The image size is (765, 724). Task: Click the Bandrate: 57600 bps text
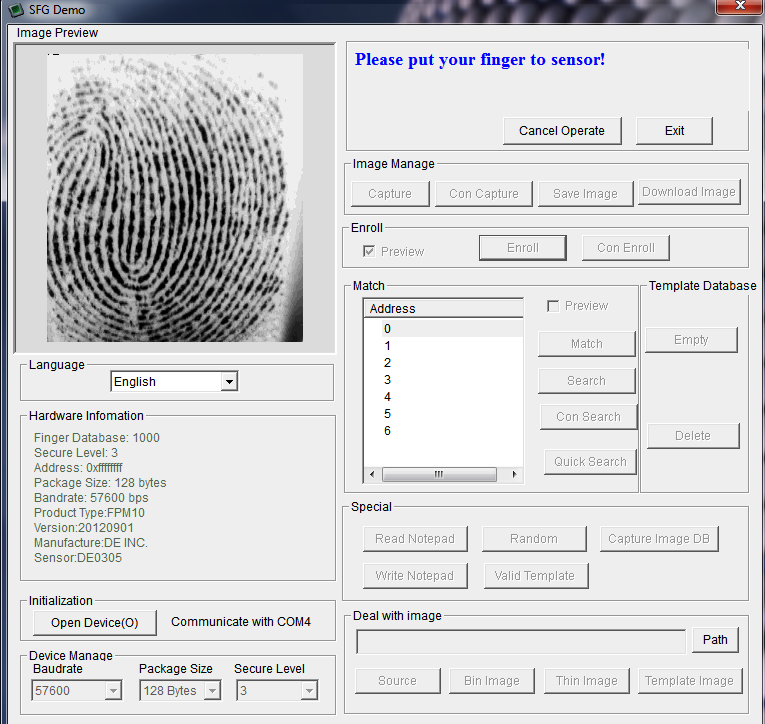91,498
